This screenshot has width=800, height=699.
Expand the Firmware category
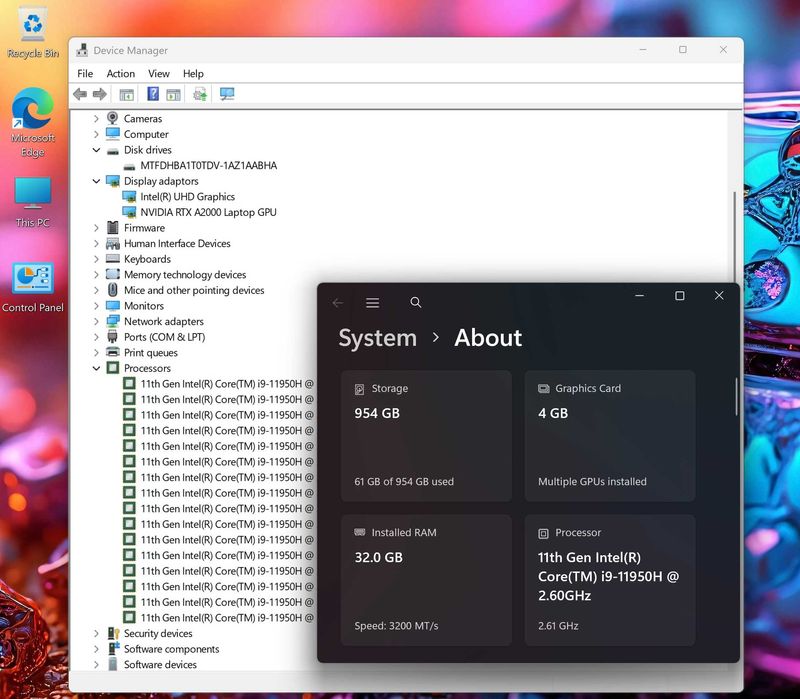[96, 228]
